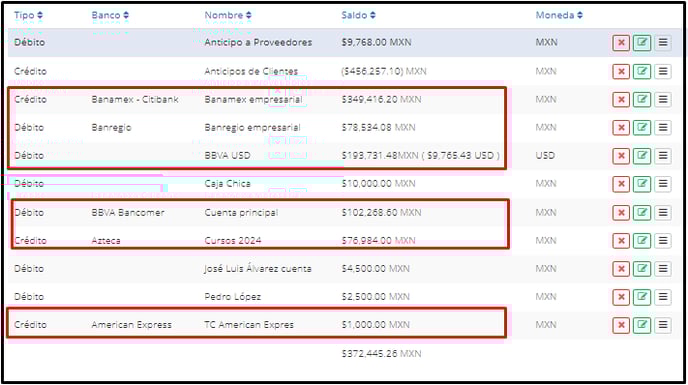Sort the table by Tipo column
This screenshot has width=688, height=385.
pyautogui.click(x=28, y=15)
